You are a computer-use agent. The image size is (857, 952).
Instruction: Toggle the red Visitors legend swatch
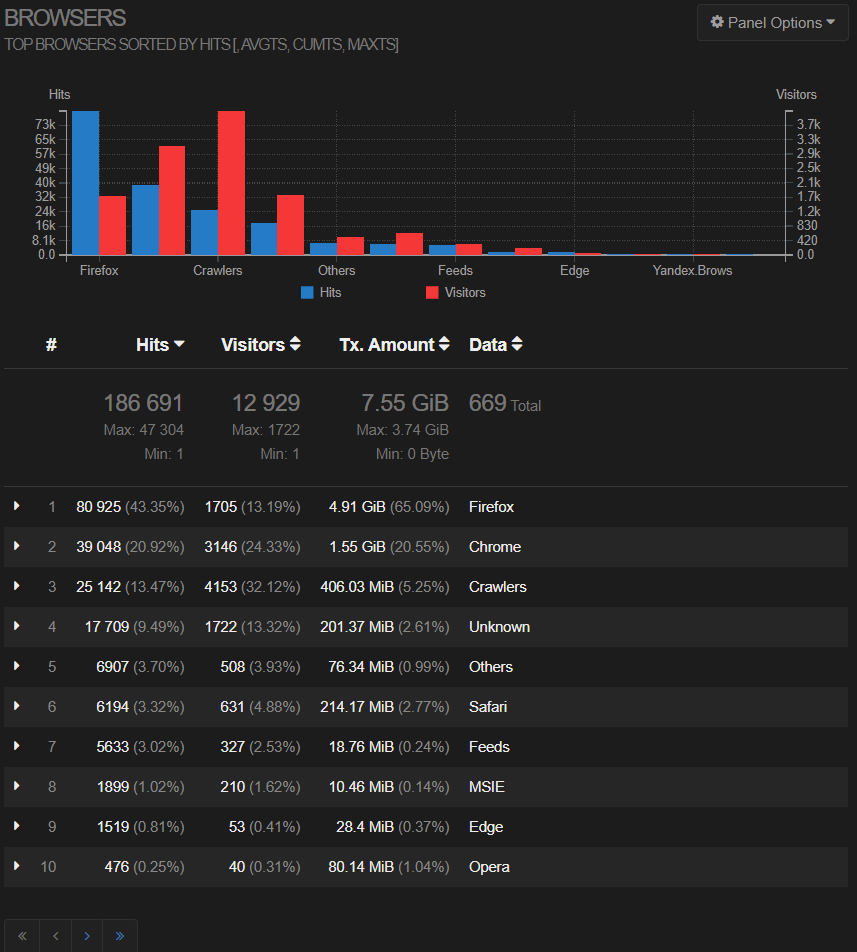click(x=432, y=293)
